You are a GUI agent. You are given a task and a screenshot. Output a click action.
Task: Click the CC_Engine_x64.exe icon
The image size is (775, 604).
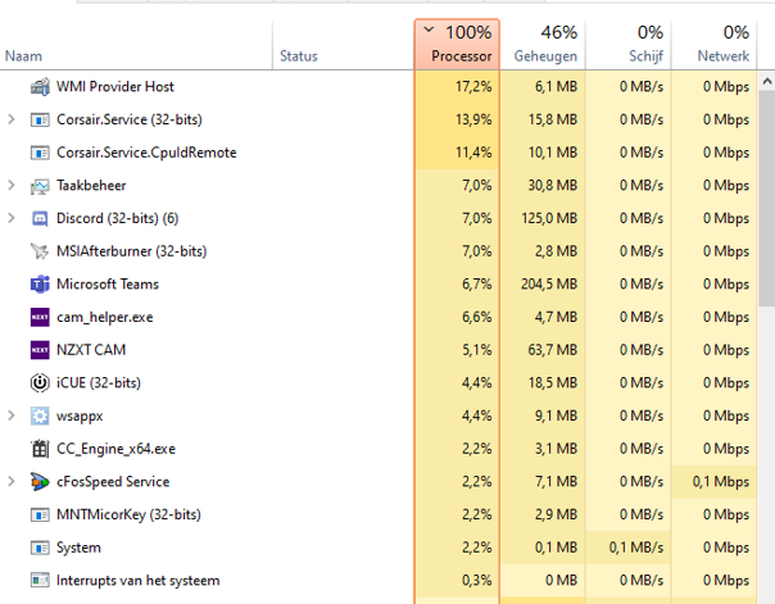[x=40, y=449]
